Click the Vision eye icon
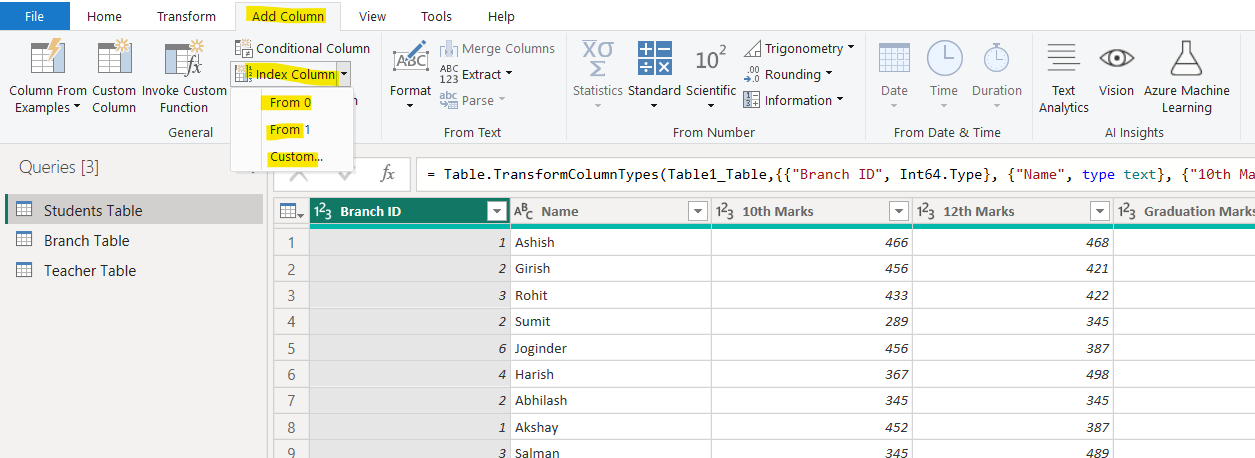 [x=1116, y=58]
